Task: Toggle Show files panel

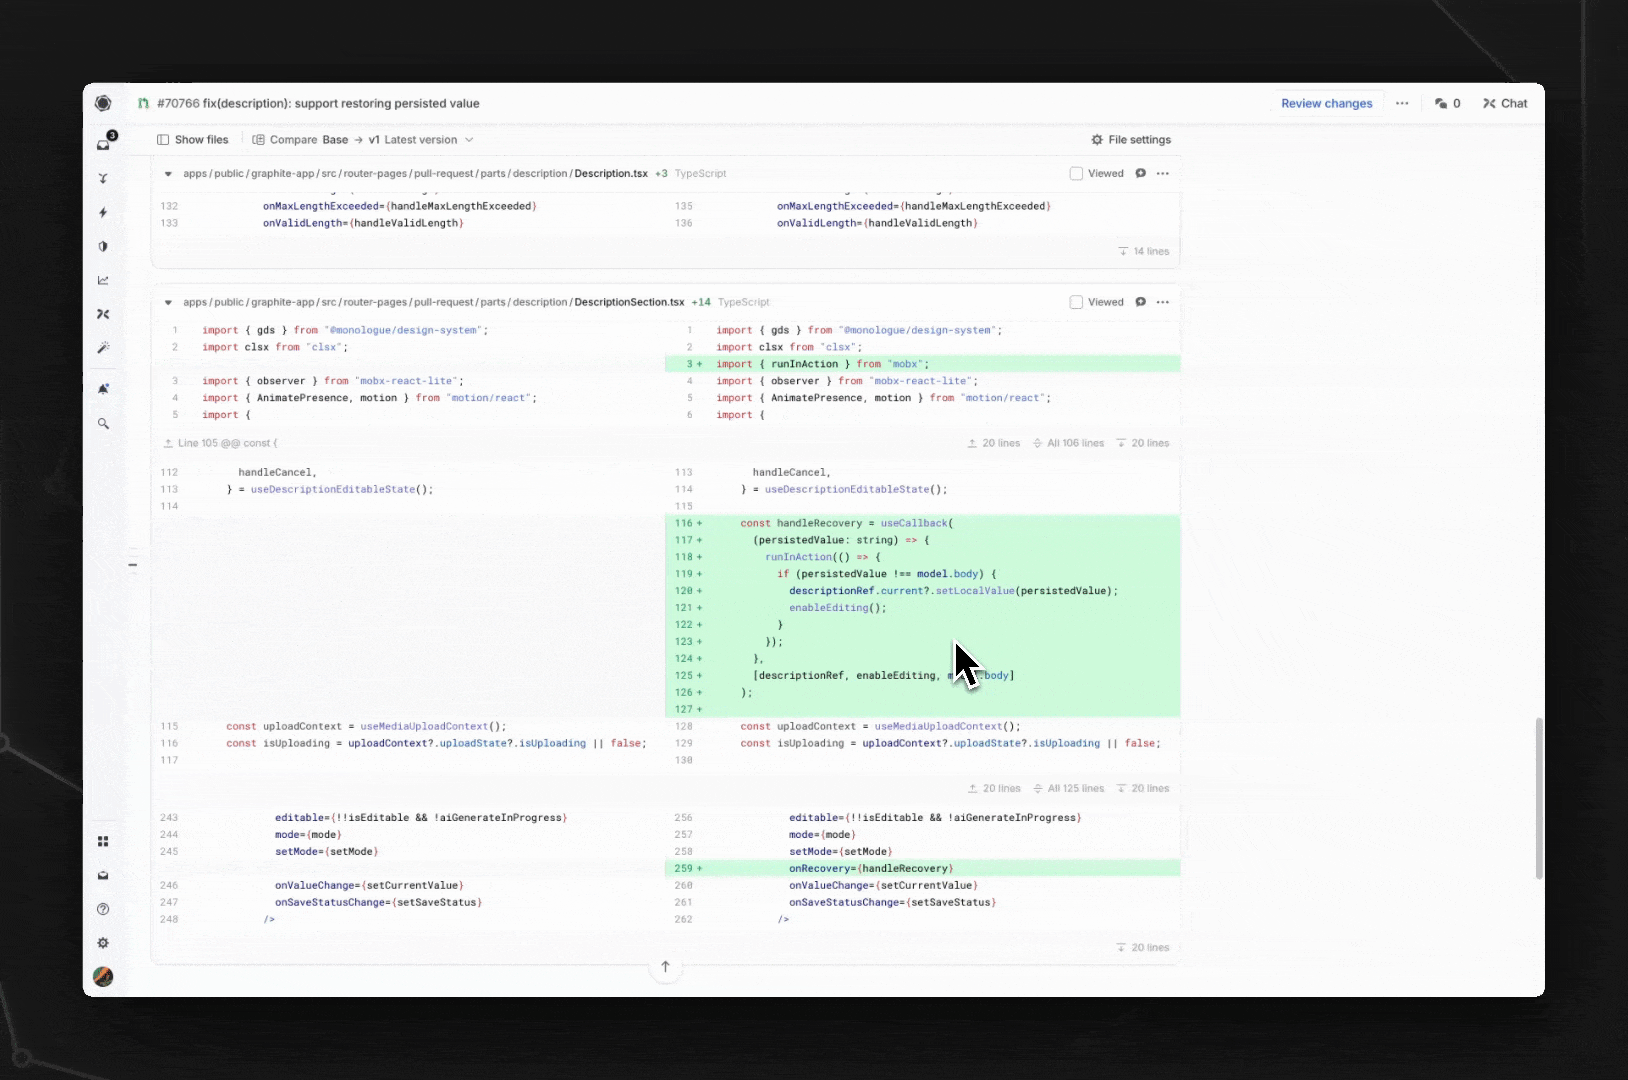Action: point(193,140)
